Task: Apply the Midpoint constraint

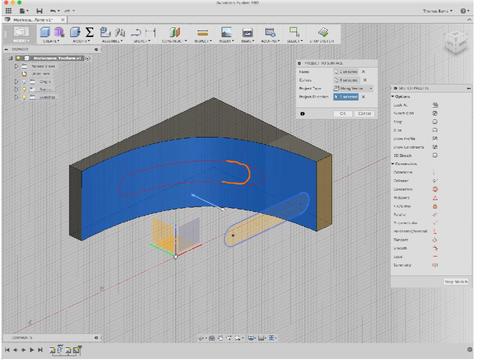Action: coord(435,198)
